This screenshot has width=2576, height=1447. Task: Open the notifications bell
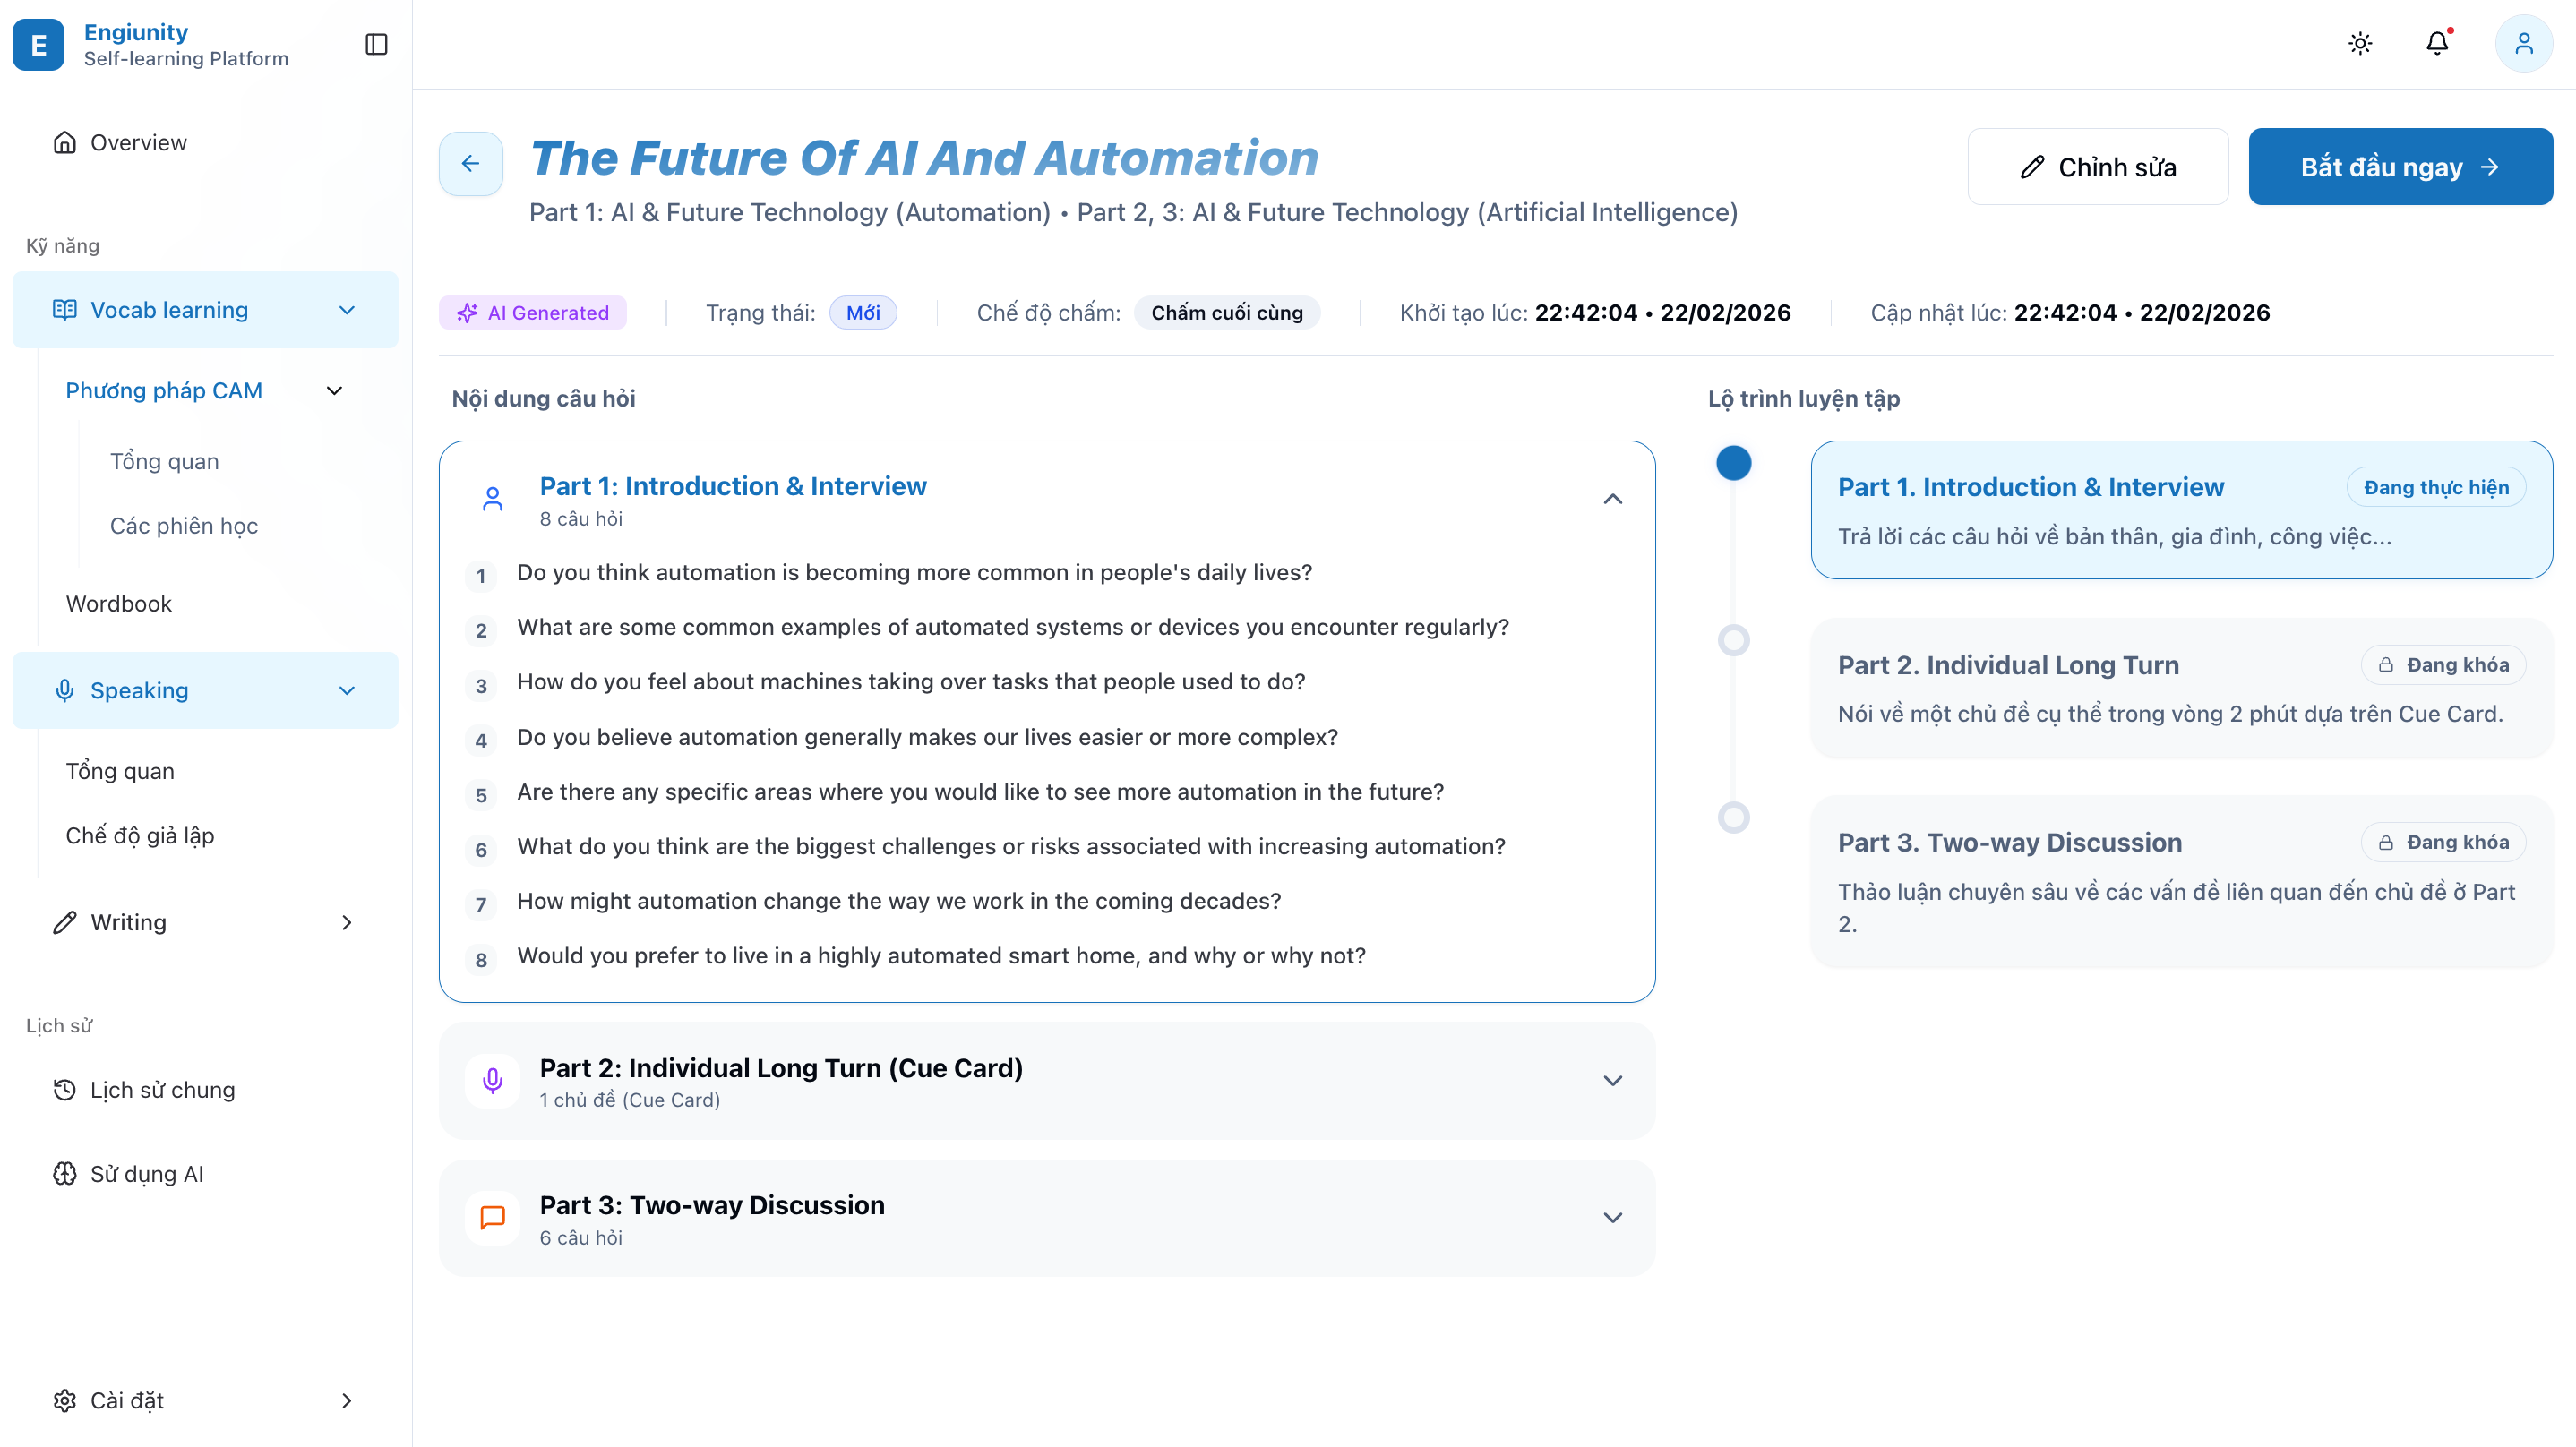[x=2437, y=43]
